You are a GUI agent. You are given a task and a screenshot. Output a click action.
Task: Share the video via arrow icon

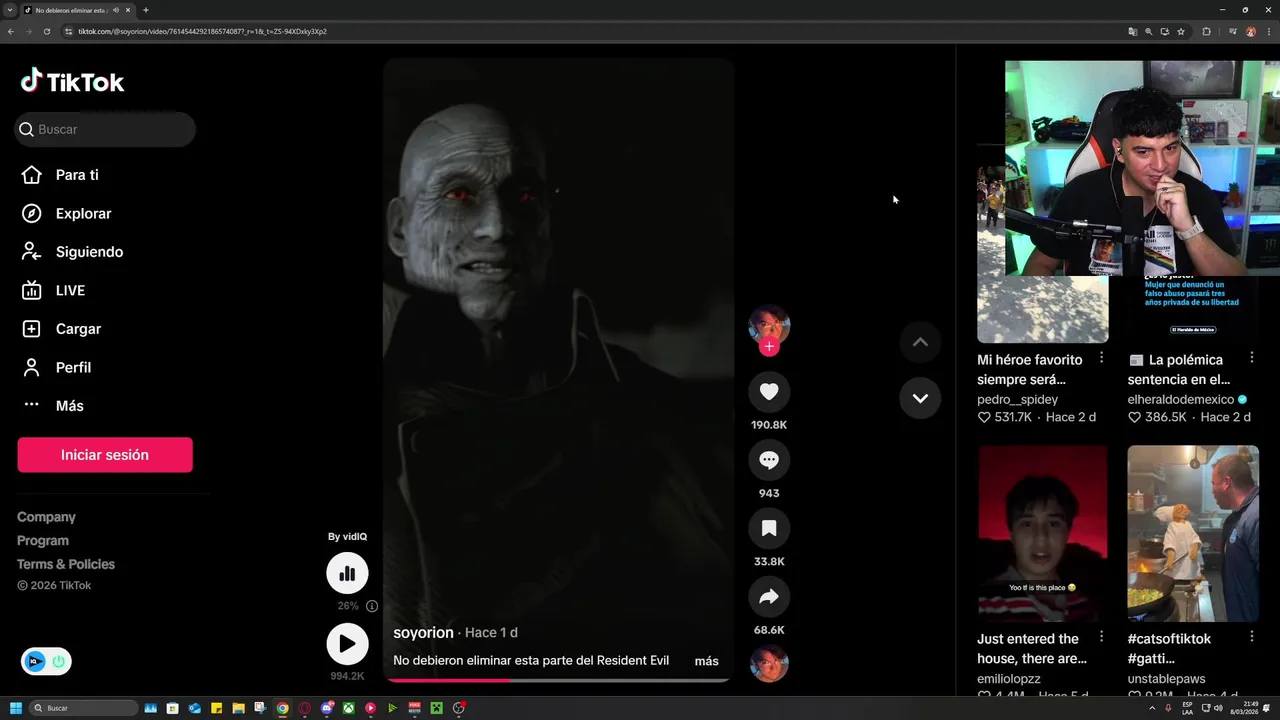point(769,597)
